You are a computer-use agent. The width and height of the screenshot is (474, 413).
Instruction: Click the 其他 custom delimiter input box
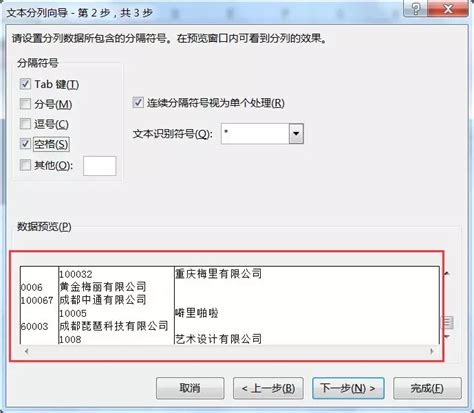100,166
